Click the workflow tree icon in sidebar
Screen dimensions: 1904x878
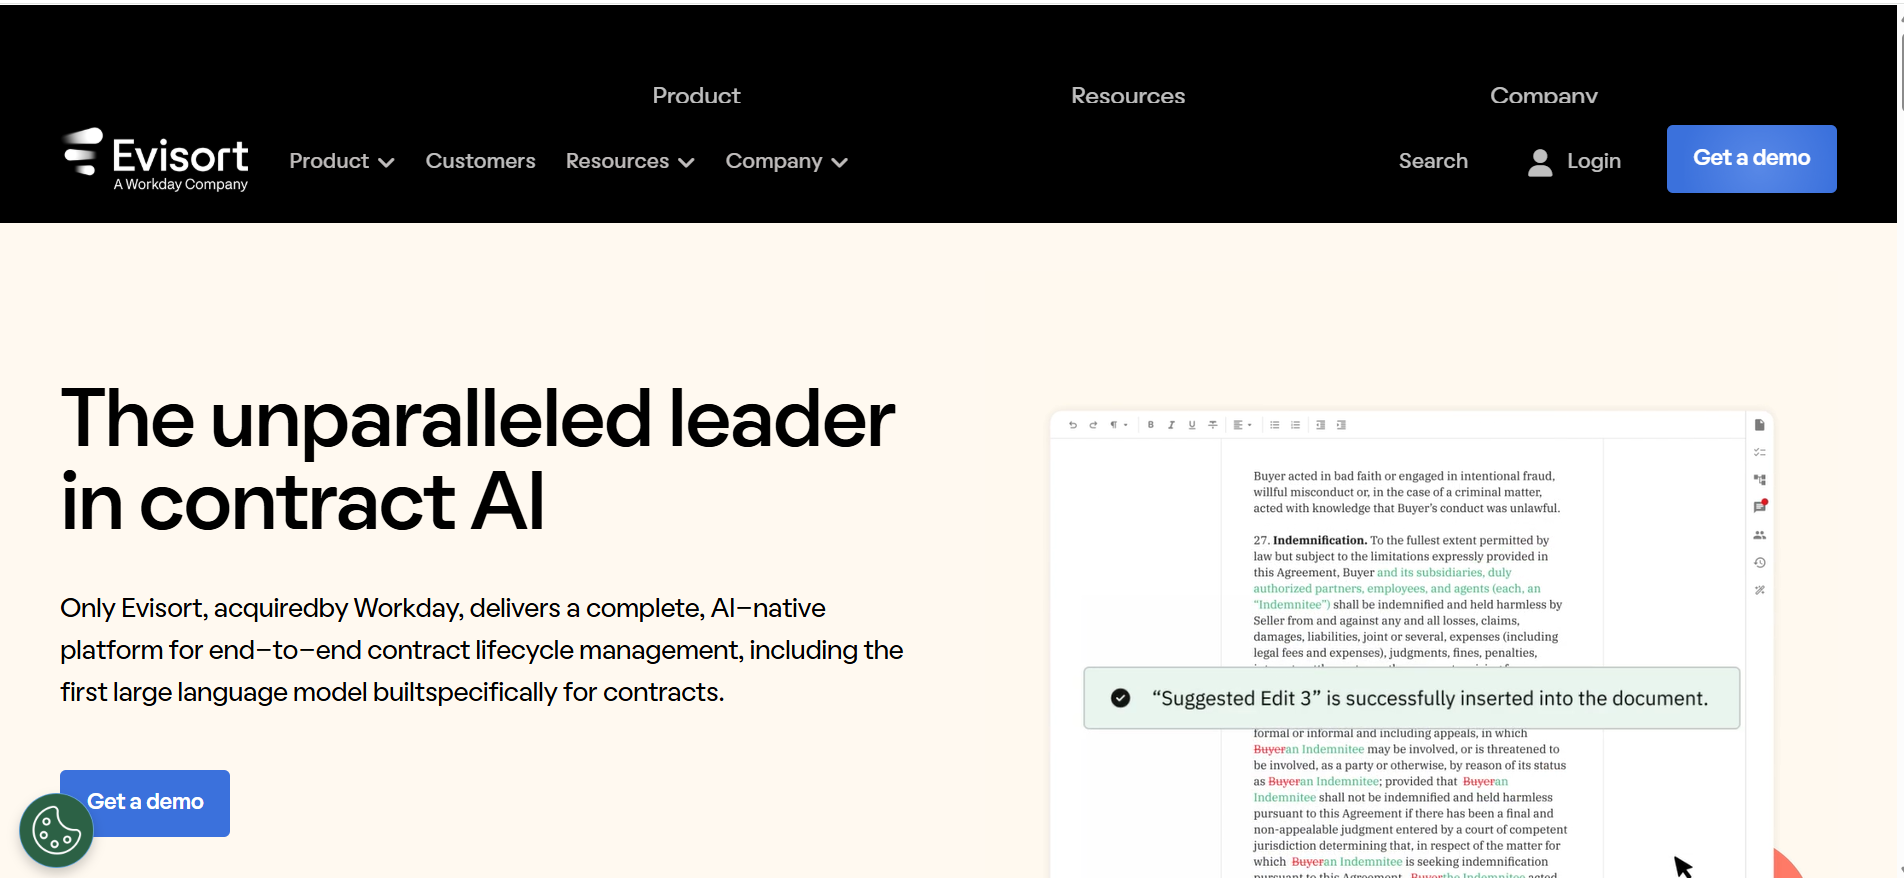click(1760, 480)
